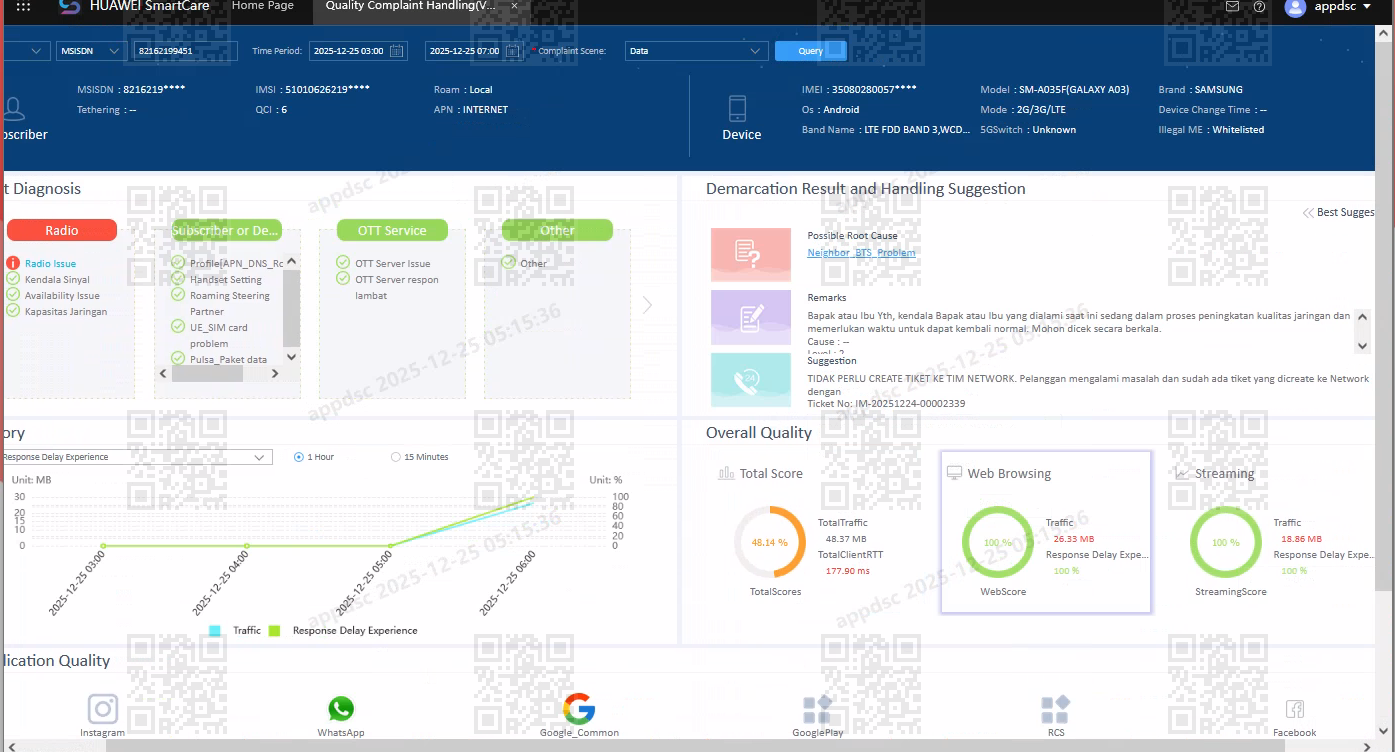Open calendar for end time 07:00
The height and width of the screenshot is (752, 1395).
(512, 51)
